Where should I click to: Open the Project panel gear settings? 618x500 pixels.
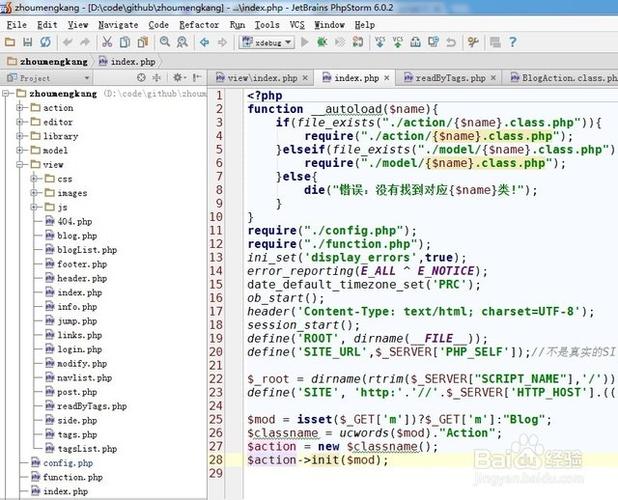tap(178, 78)
